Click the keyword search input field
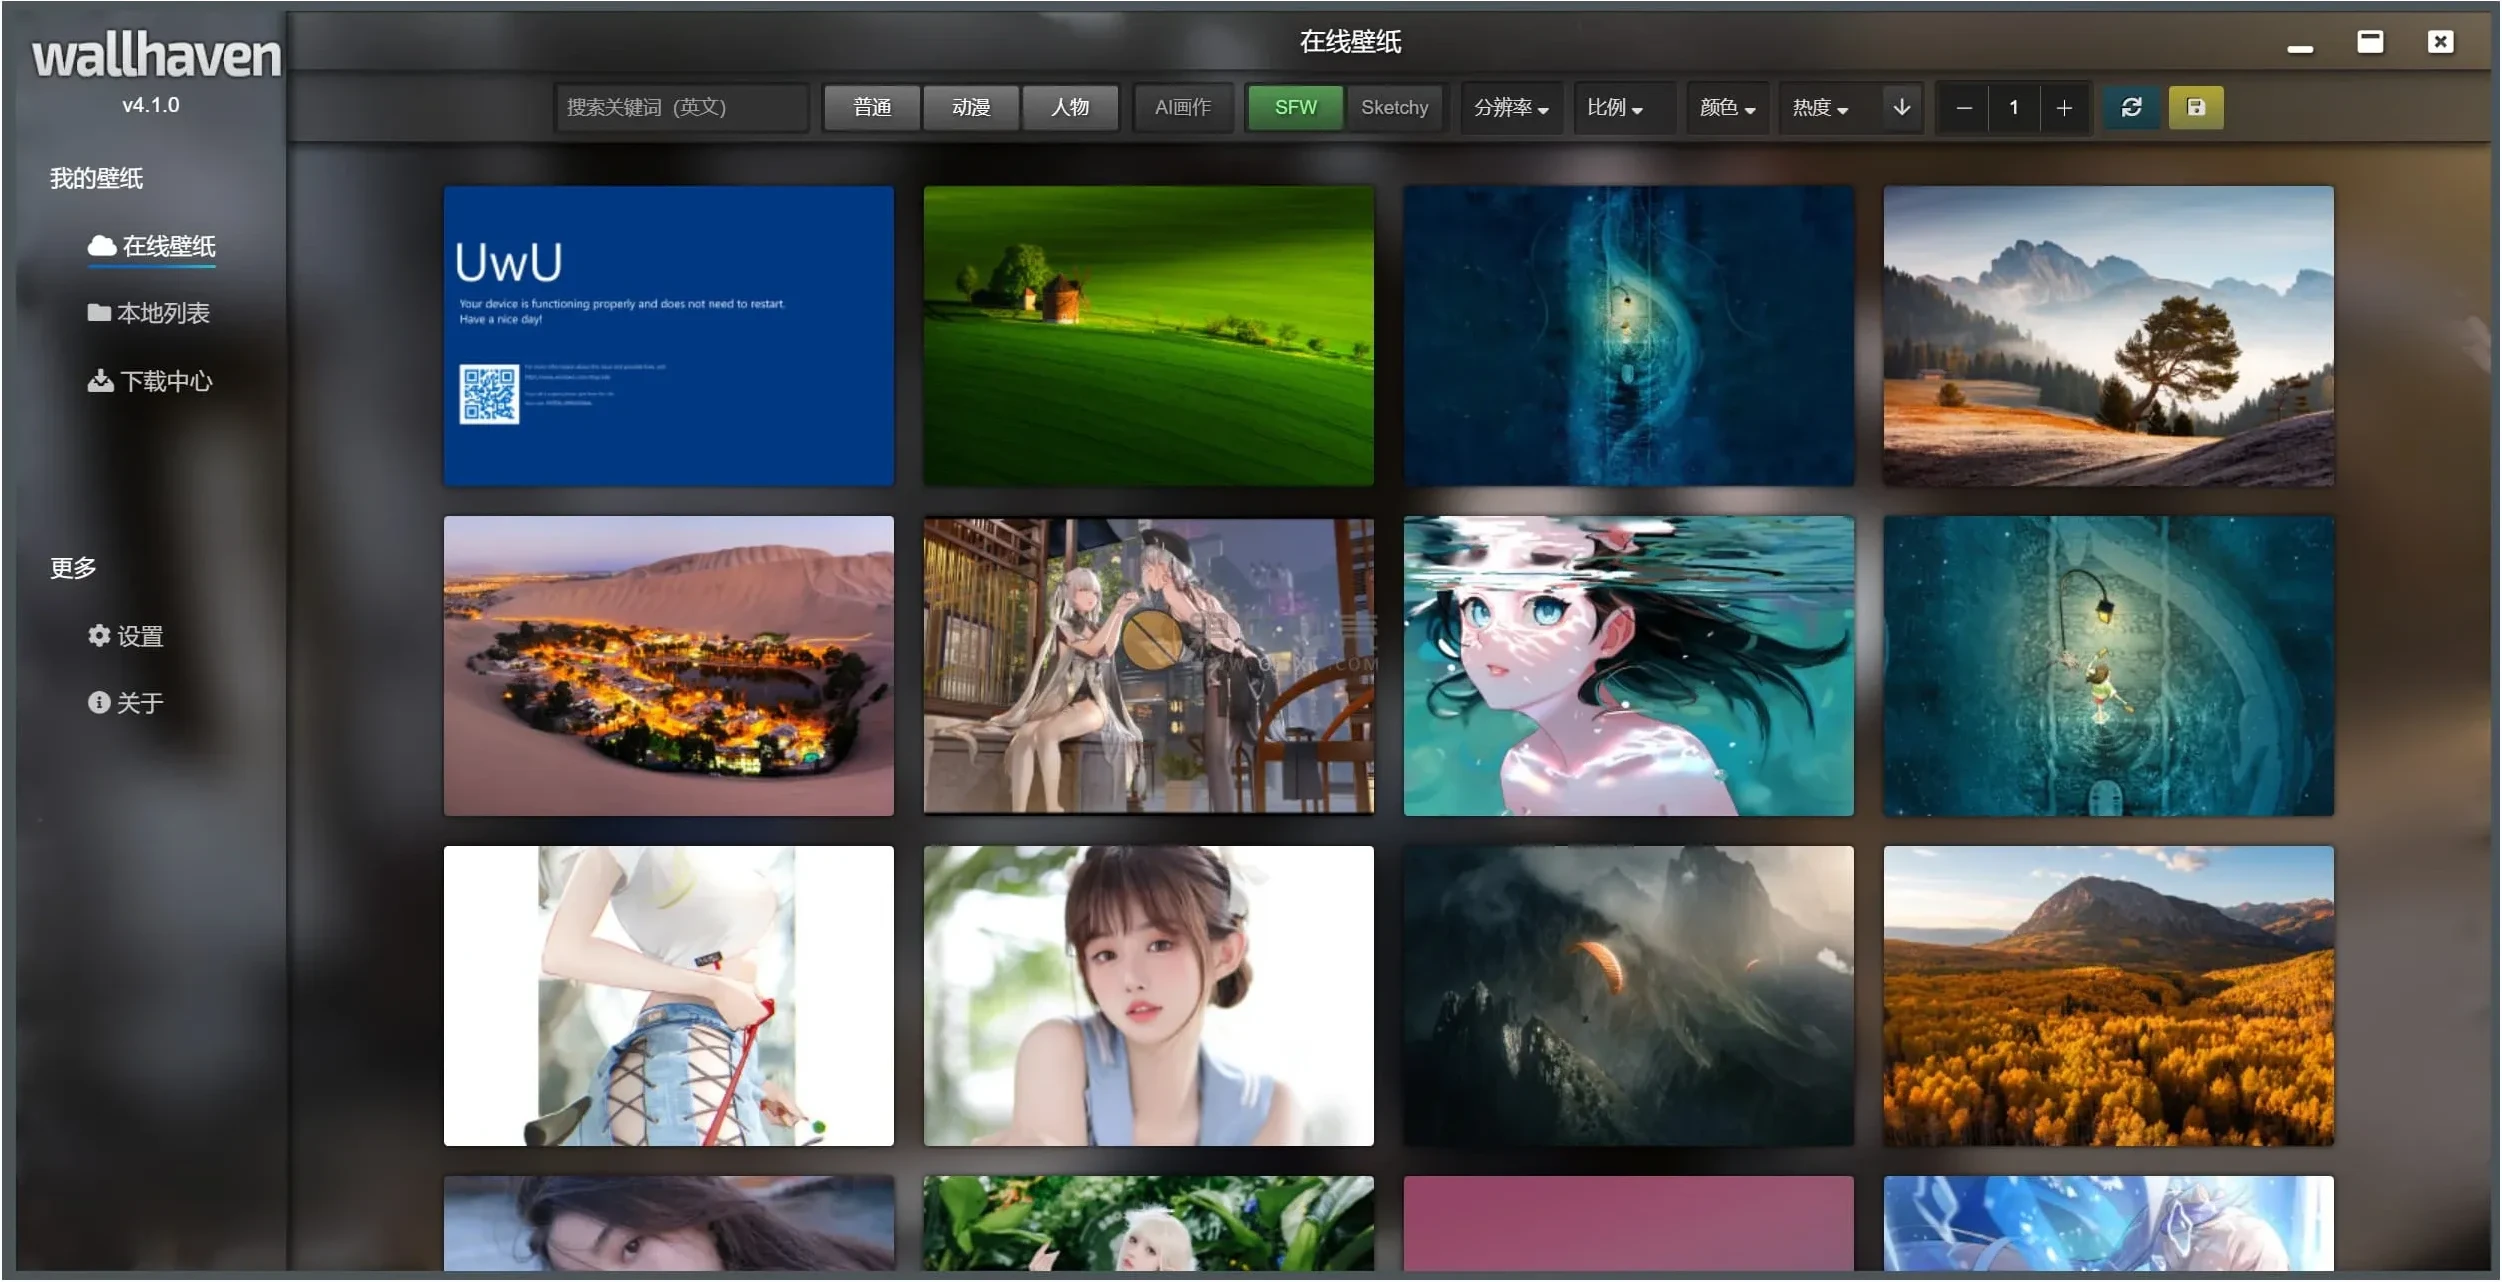Screen dimensions: 2502x1282 680,107
